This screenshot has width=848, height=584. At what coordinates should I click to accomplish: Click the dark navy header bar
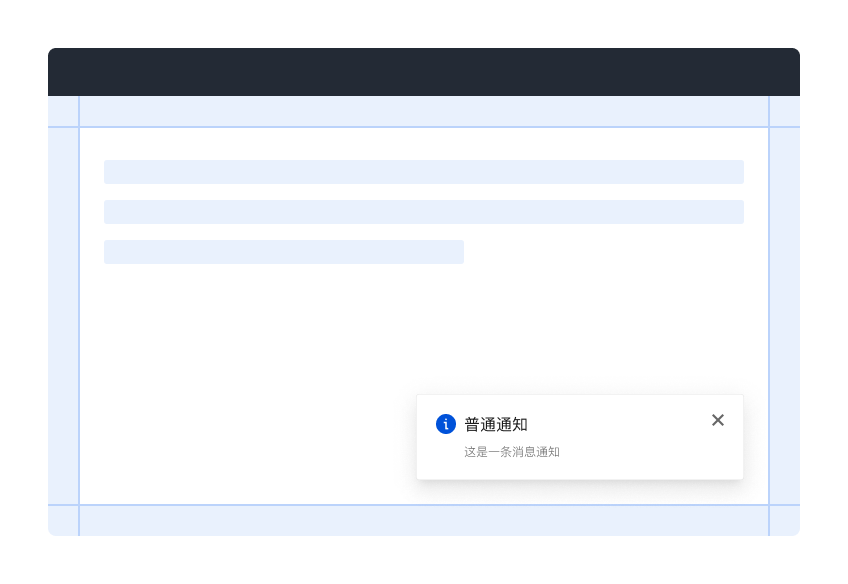pos(424,72)
